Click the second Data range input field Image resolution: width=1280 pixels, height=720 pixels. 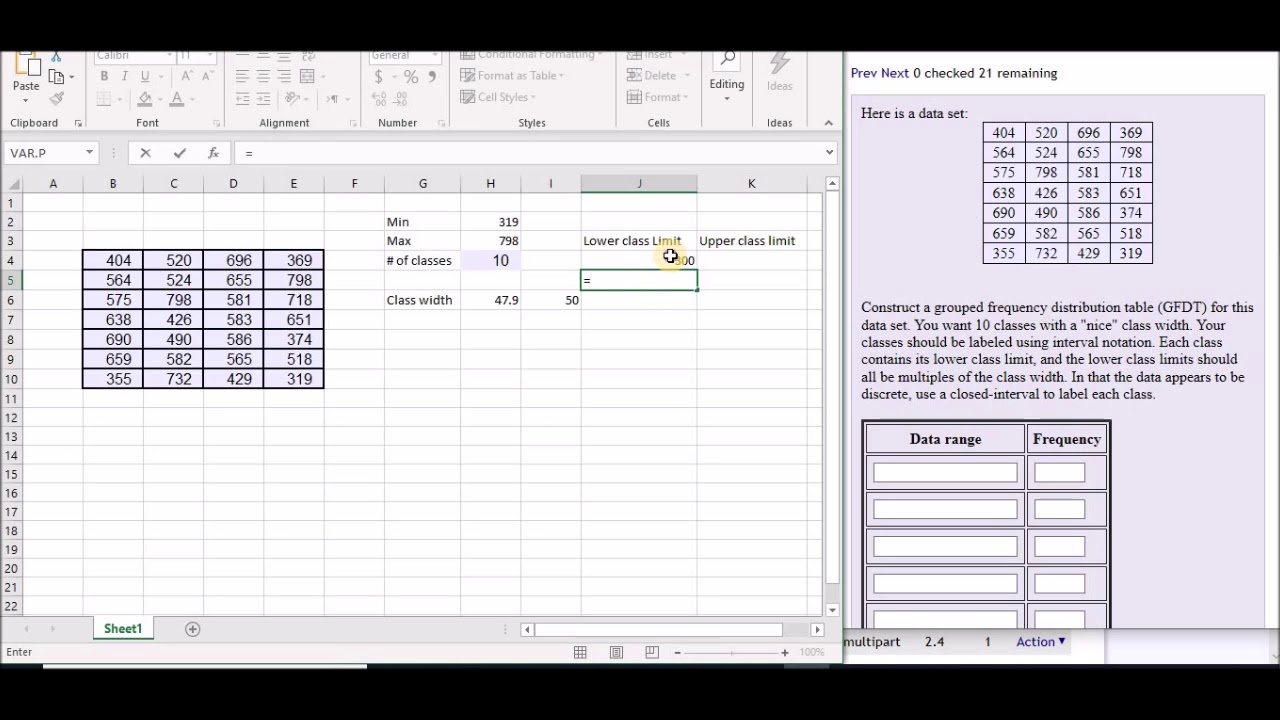[x=945, y=510]
